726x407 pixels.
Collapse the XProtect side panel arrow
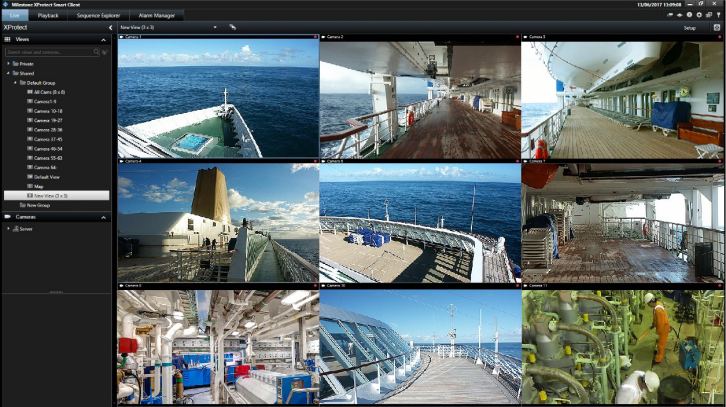point(110,27)
